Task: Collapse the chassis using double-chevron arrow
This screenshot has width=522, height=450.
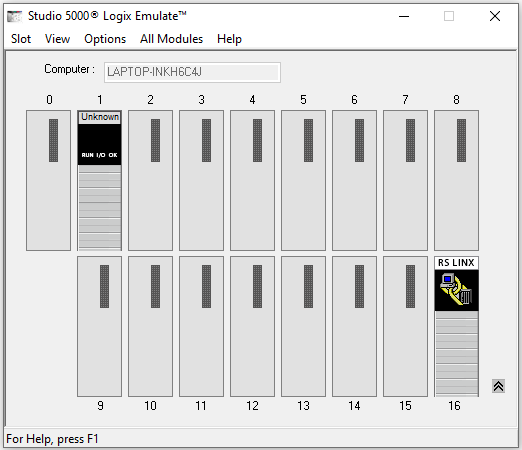Action: (498, 386)
